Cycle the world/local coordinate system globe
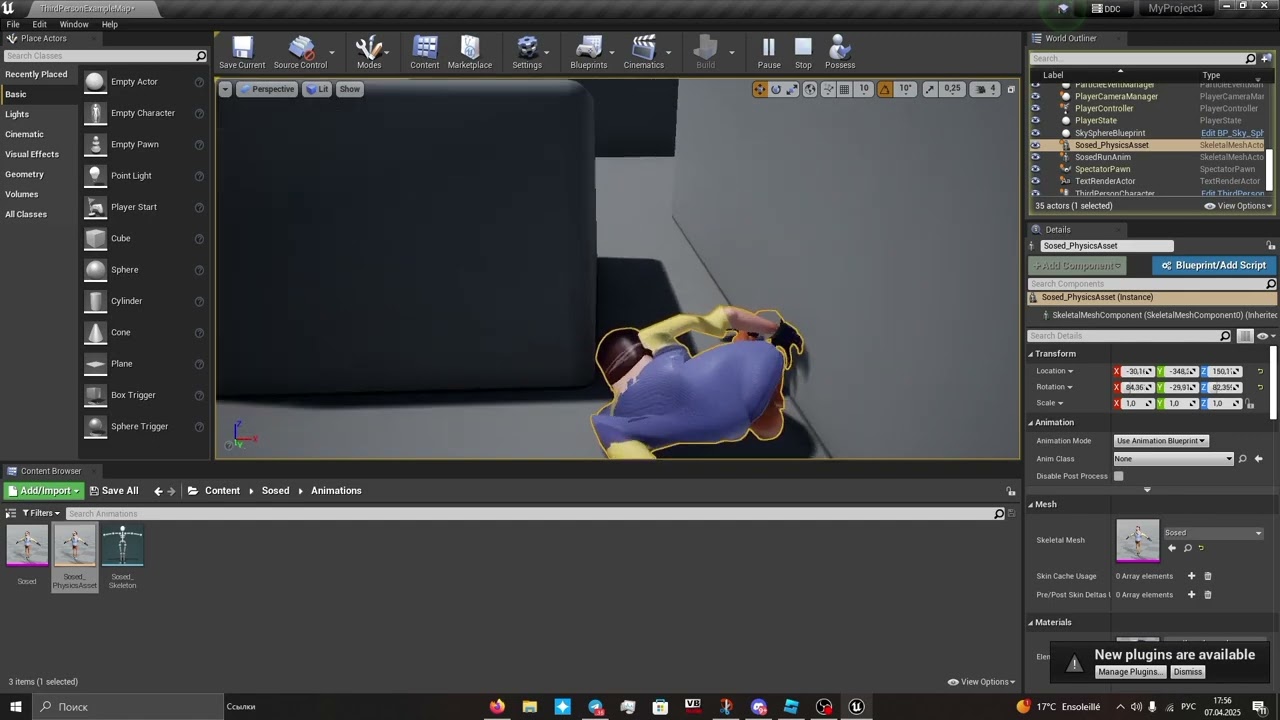This screenshot has width=1280, height=720. [811, 89]
